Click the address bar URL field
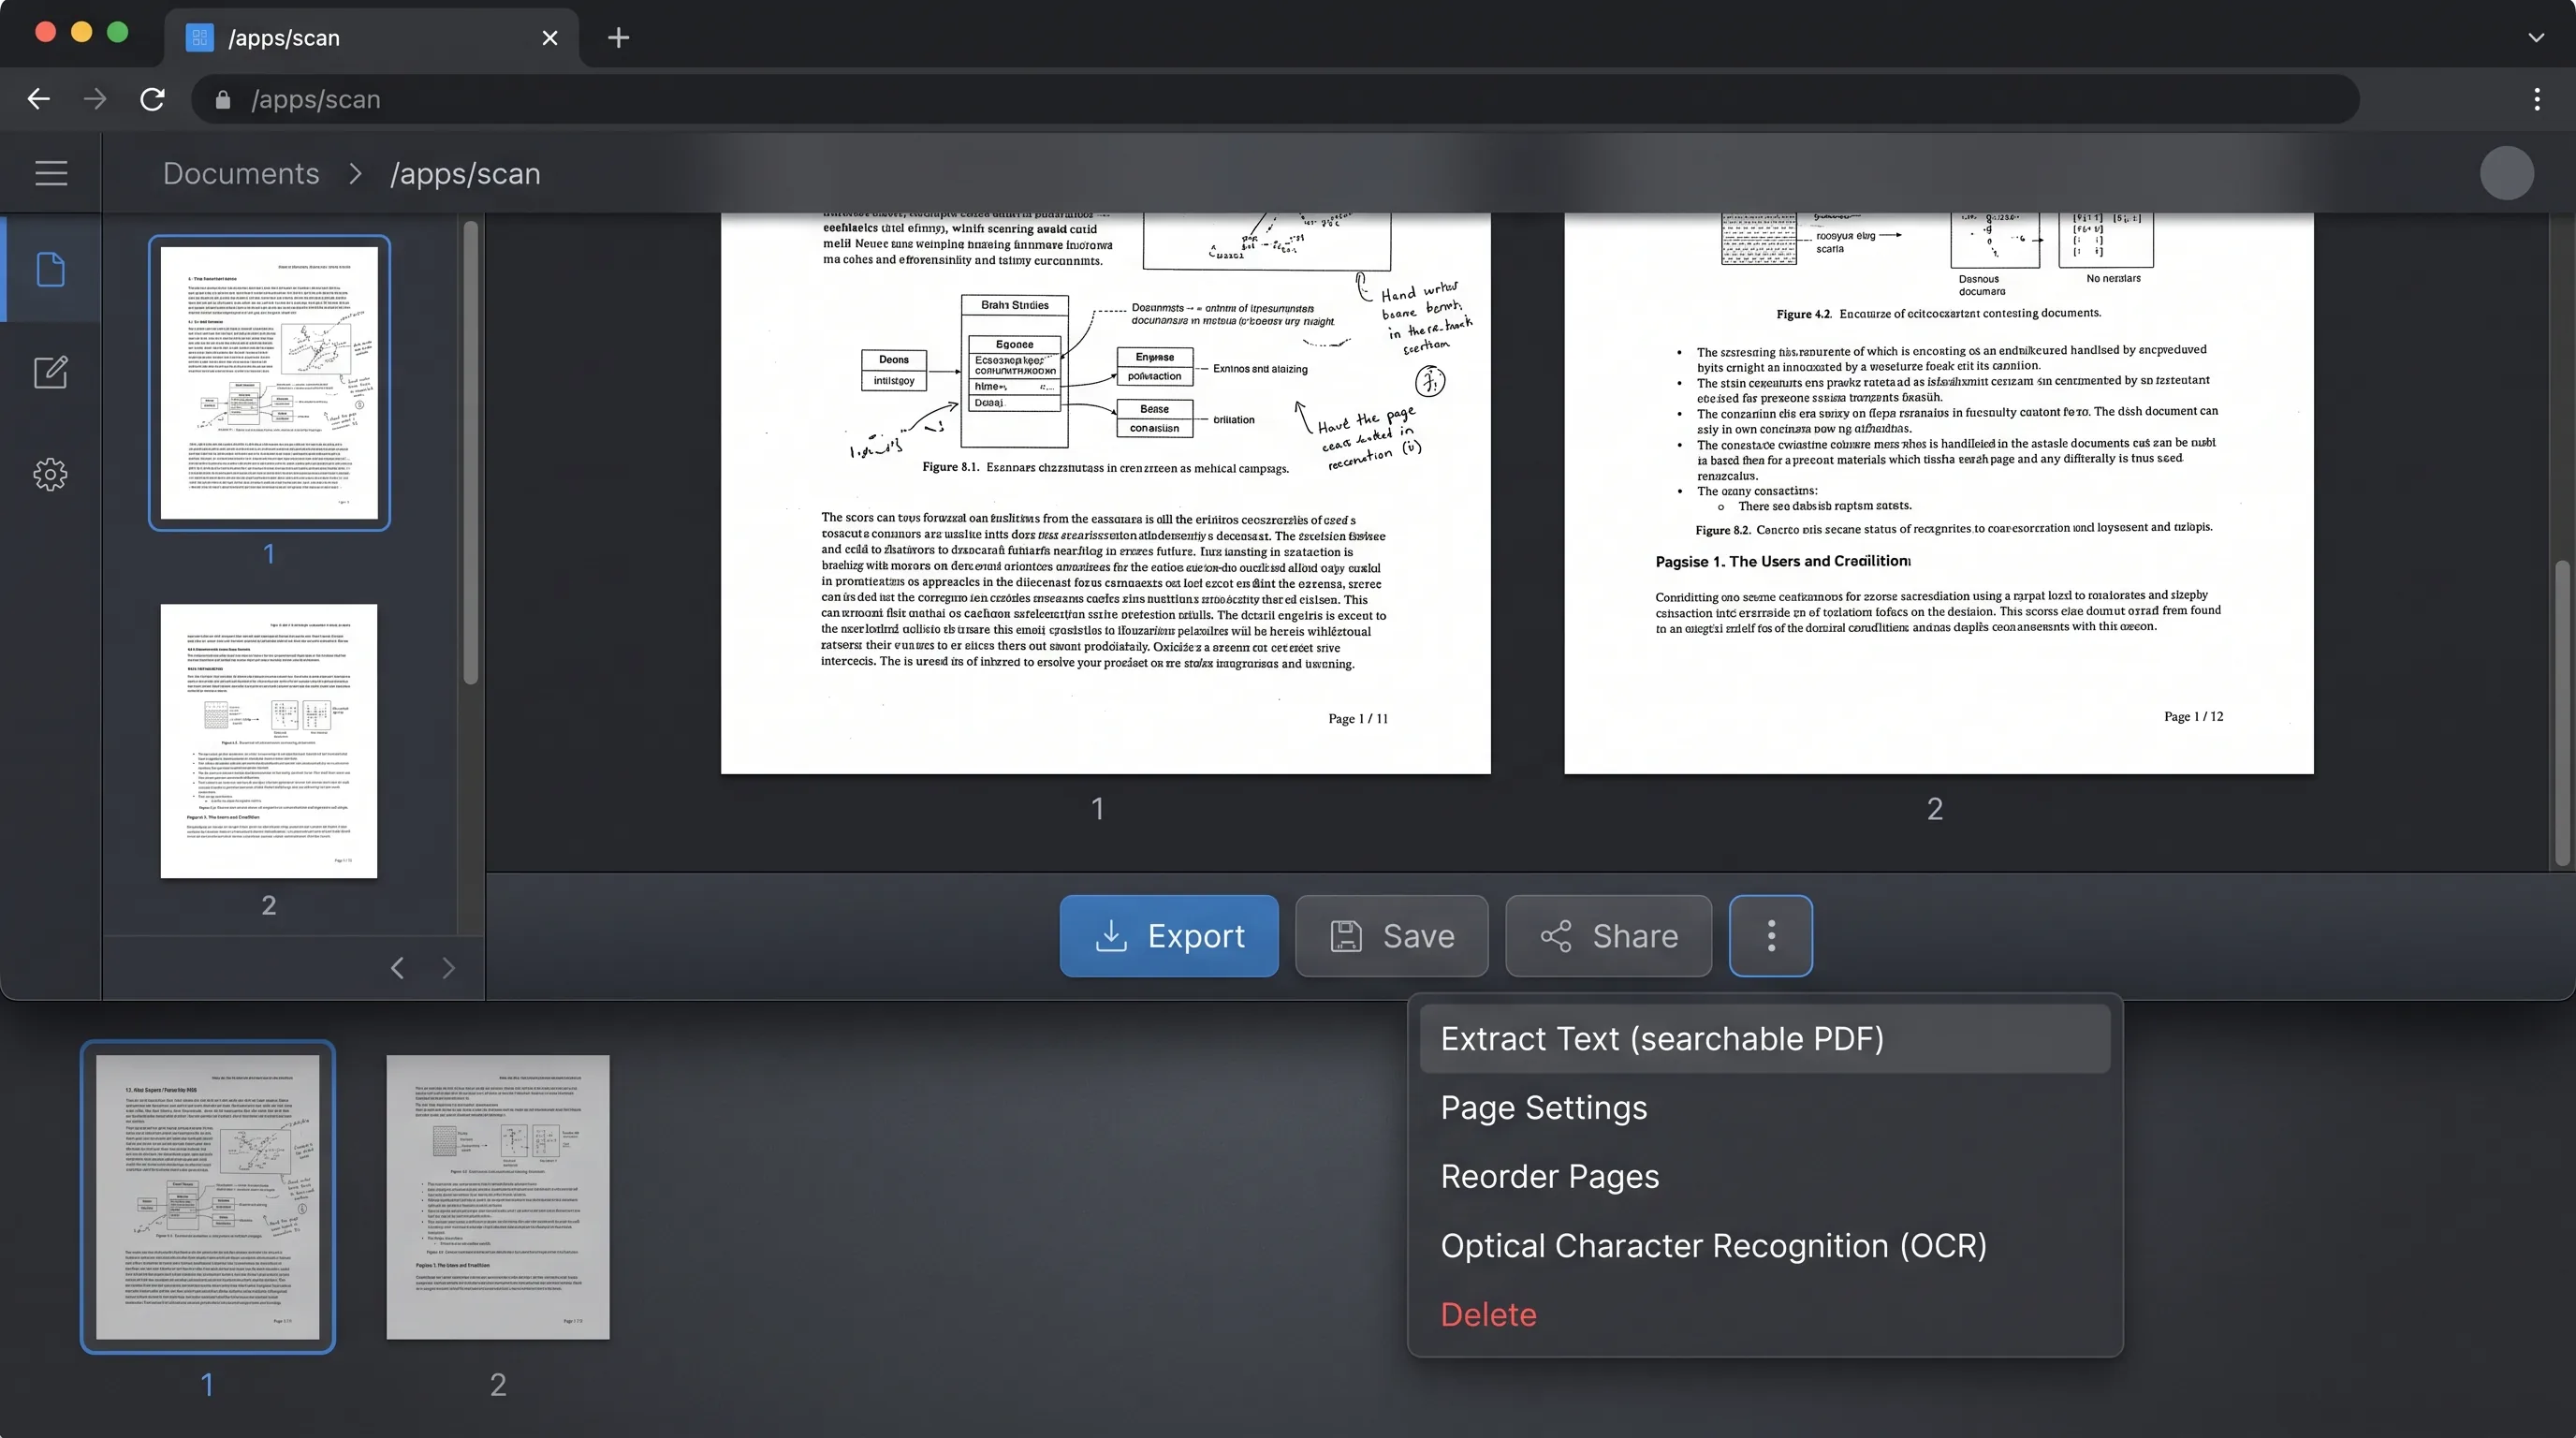 tap(1275, 99)
